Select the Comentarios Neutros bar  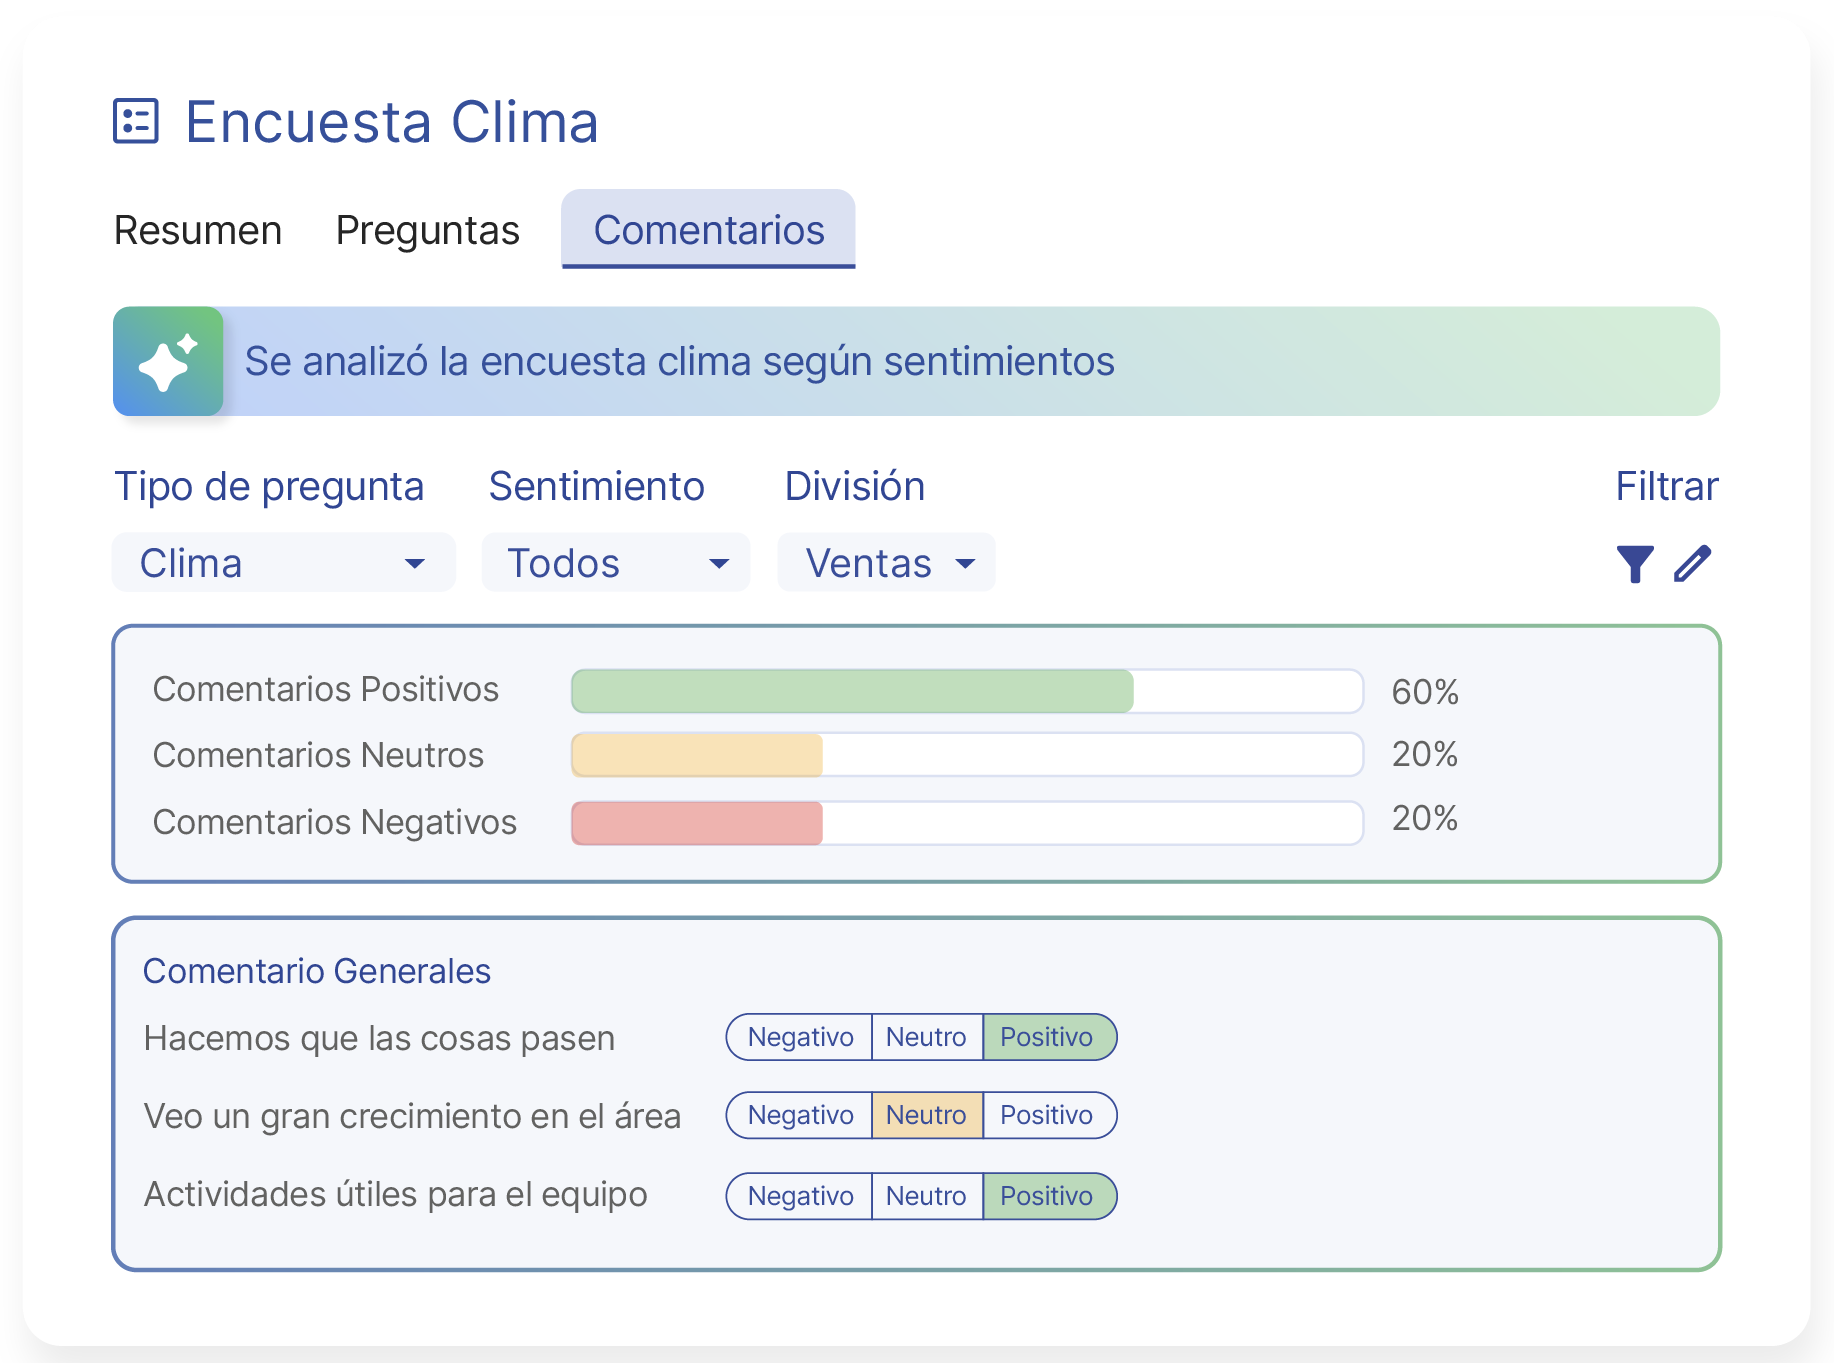click(966, 756)
